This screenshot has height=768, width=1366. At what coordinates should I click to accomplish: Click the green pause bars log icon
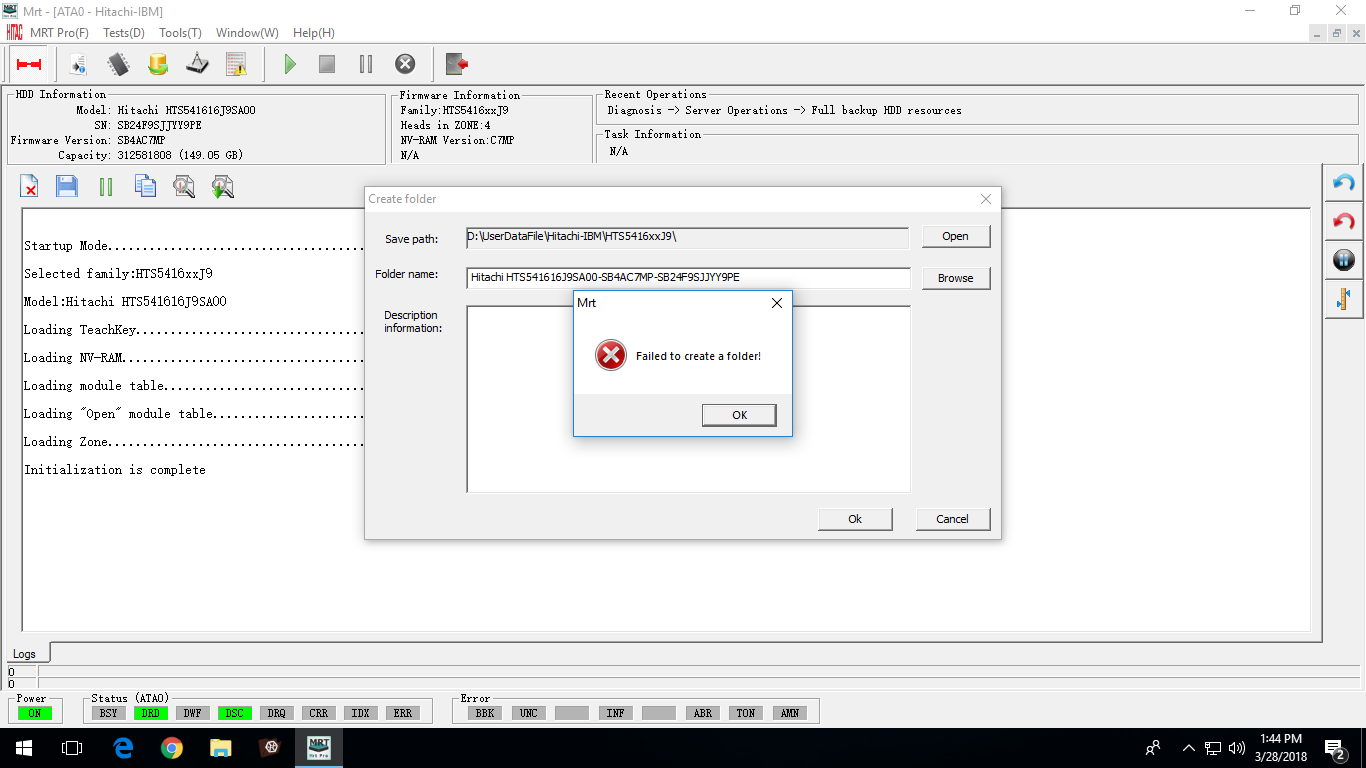click(x=106, y=186)
